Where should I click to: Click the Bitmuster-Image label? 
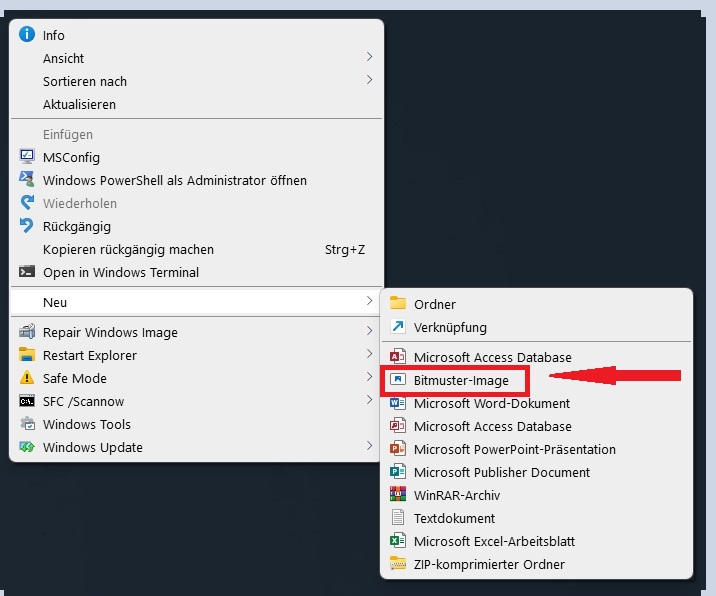point(461,381)
